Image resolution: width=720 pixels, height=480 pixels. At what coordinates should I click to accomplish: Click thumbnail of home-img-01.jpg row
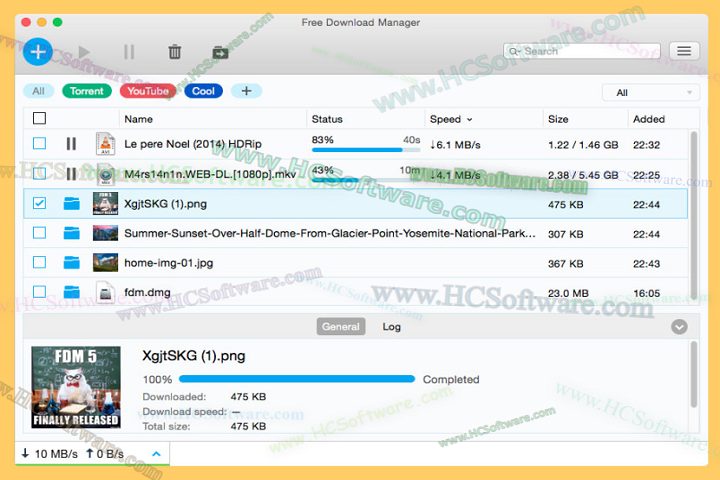[105, 262]
